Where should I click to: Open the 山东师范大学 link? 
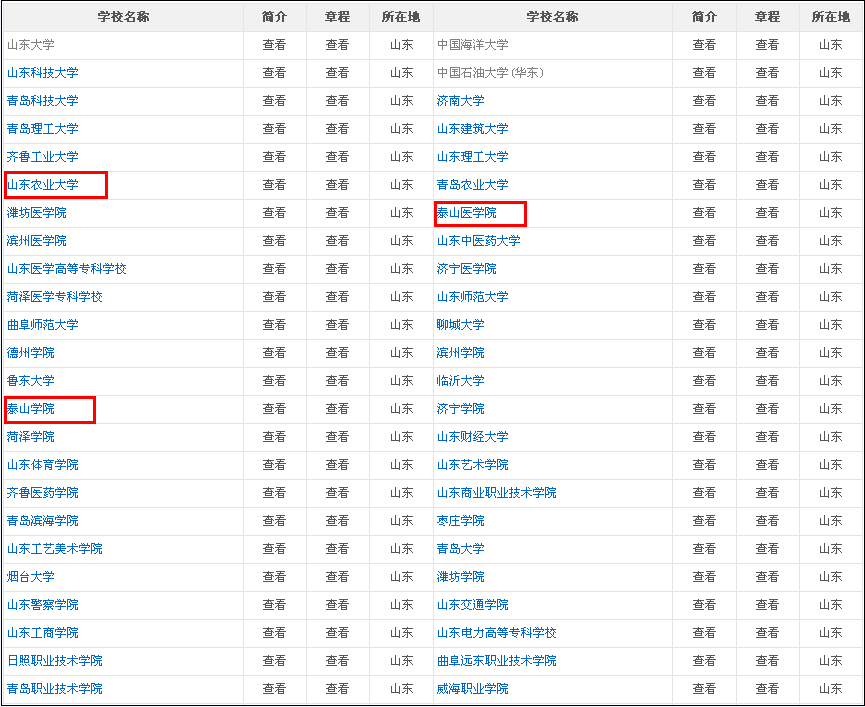473,297
